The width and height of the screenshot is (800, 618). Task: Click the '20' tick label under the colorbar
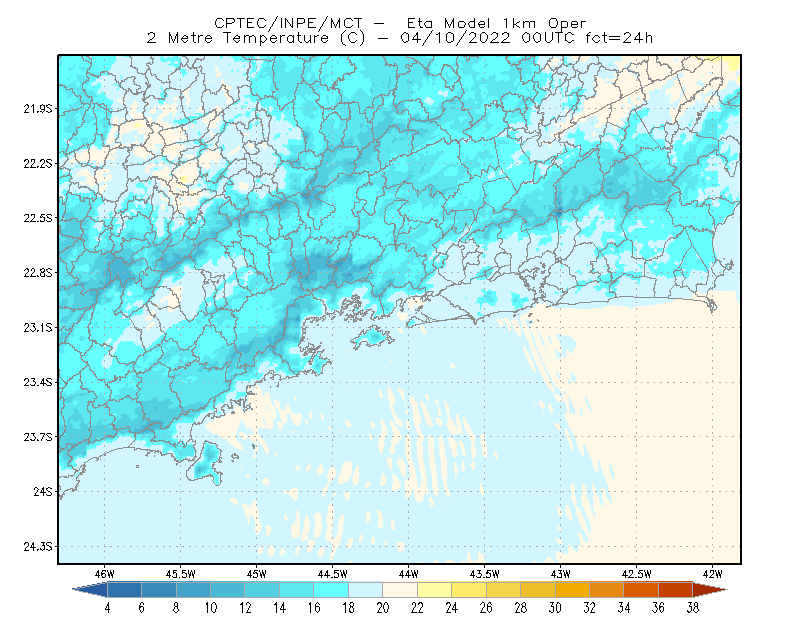pos(383,608)
